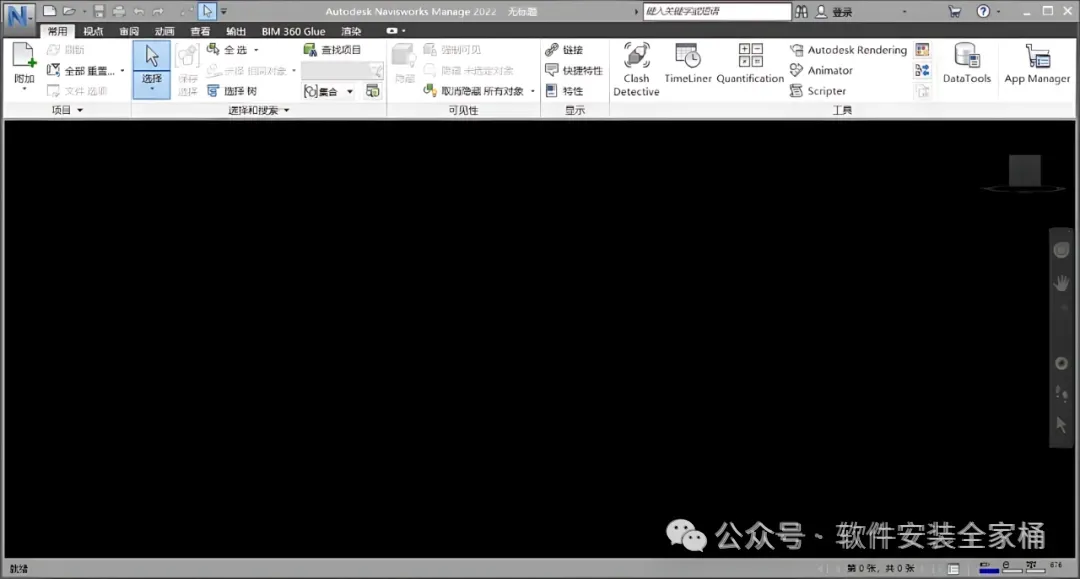
Task: Click 取消隐藏 所有对象 unhide all
Action: point(474,91)
